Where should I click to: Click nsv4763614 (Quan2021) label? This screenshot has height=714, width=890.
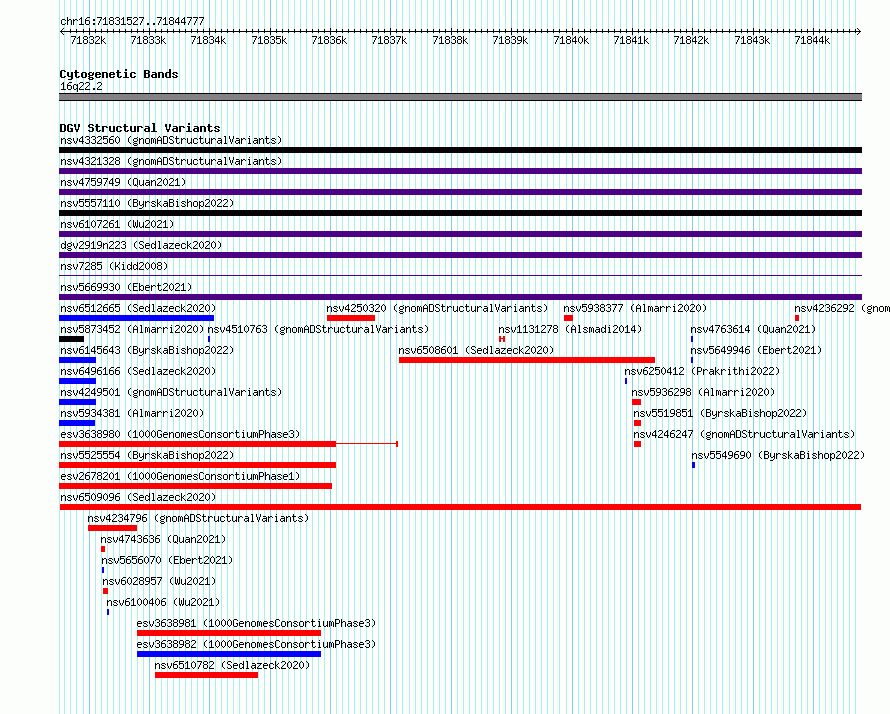(753, 329)
